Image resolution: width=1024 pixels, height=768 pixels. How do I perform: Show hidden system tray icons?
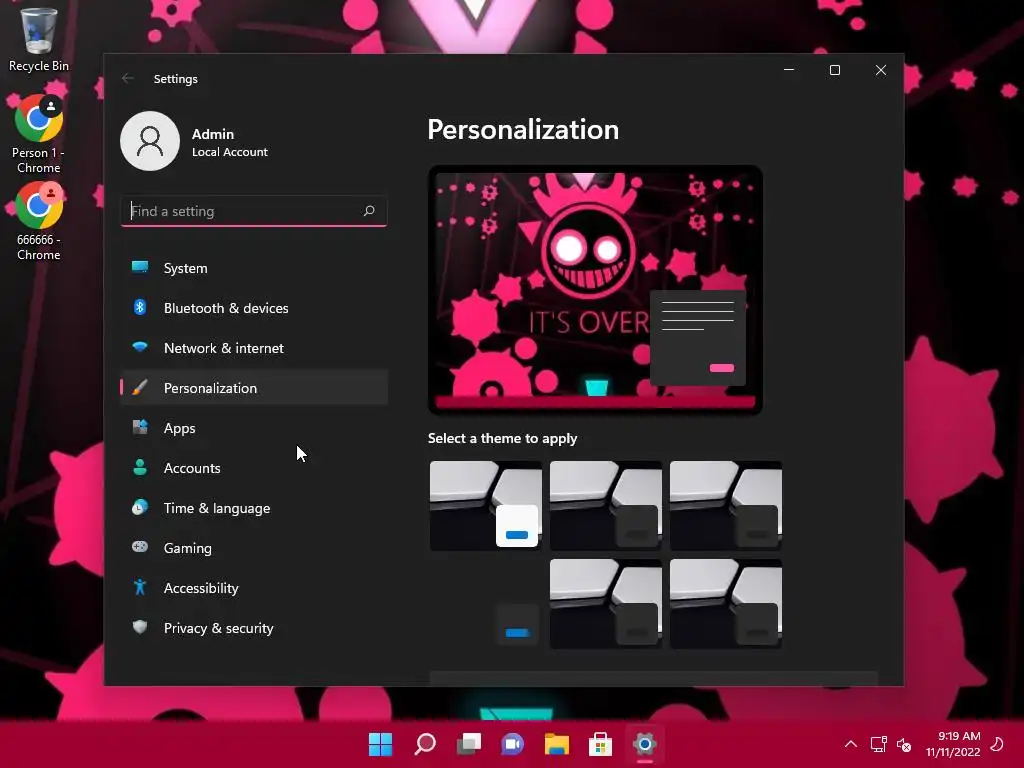point(851,744)
